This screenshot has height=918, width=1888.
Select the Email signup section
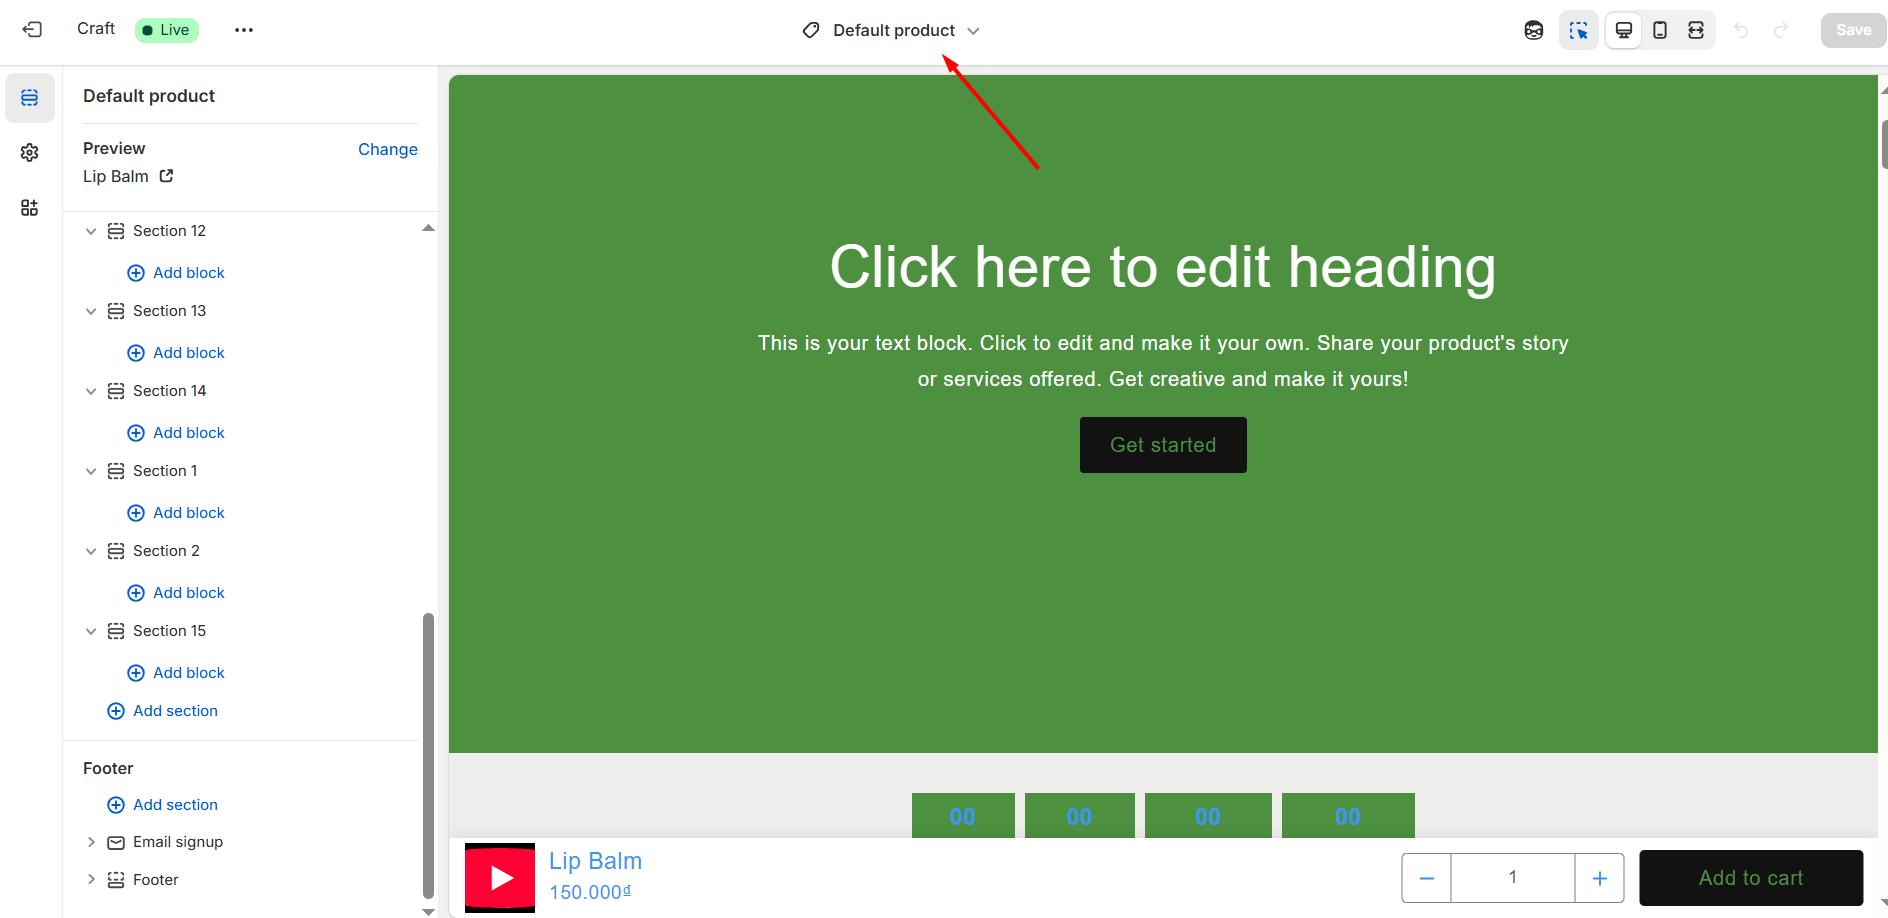point(178,842)
